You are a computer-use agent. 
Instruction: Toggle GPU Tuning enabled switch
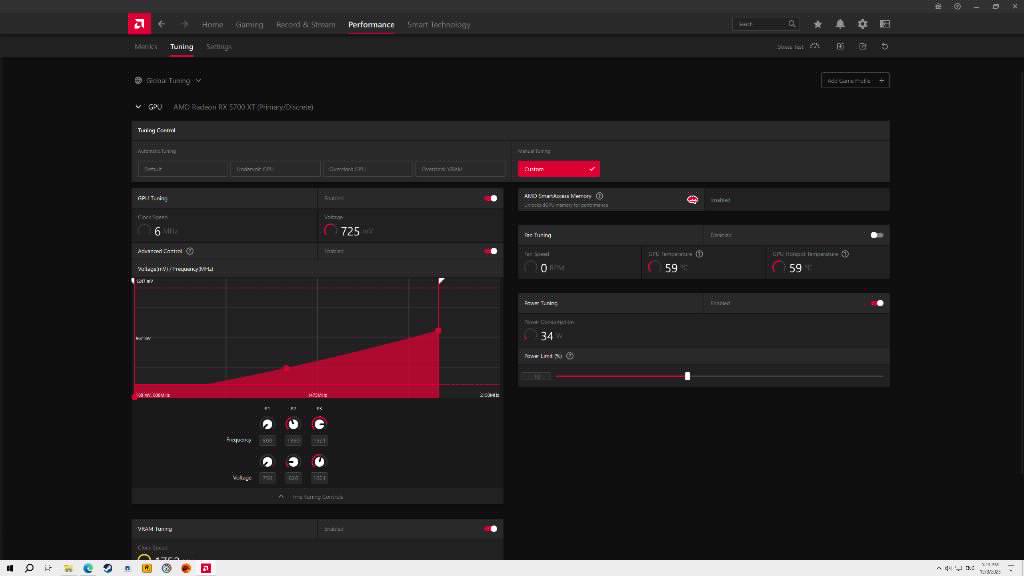pyautogui.click(x=490, y=198)
